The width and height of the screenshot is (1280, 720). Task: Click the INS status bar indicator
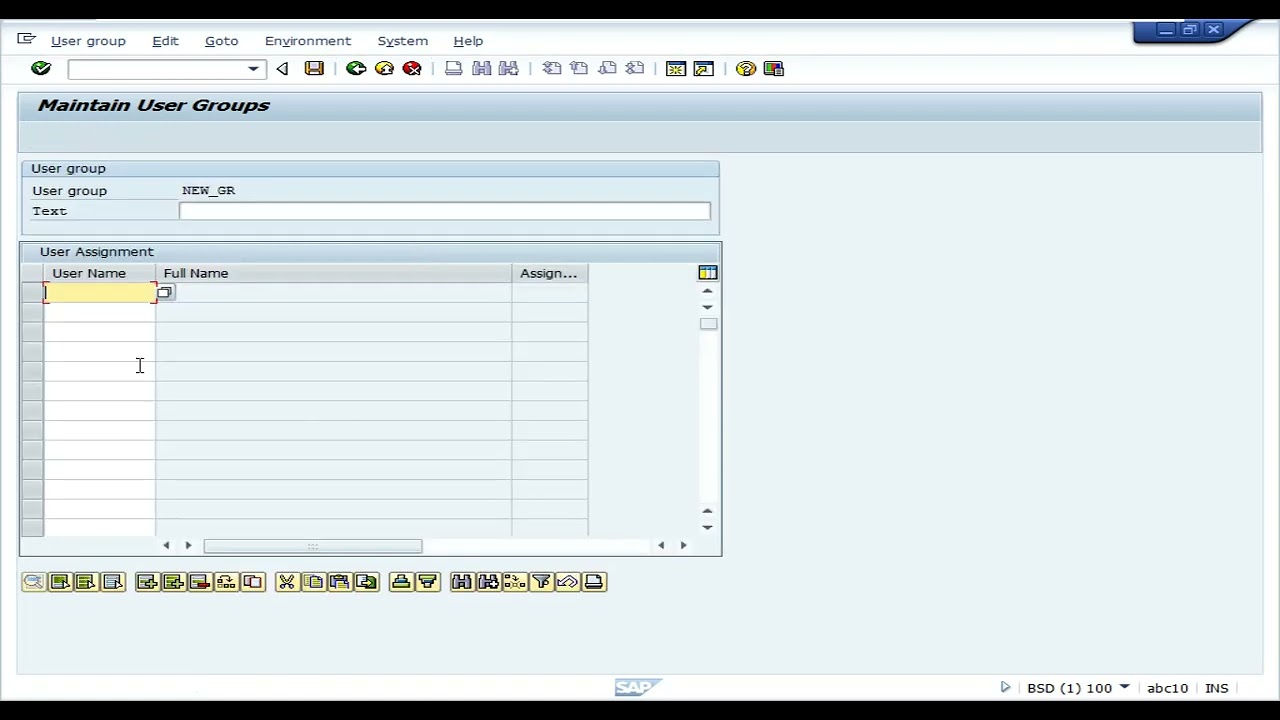click(1216, 688)
